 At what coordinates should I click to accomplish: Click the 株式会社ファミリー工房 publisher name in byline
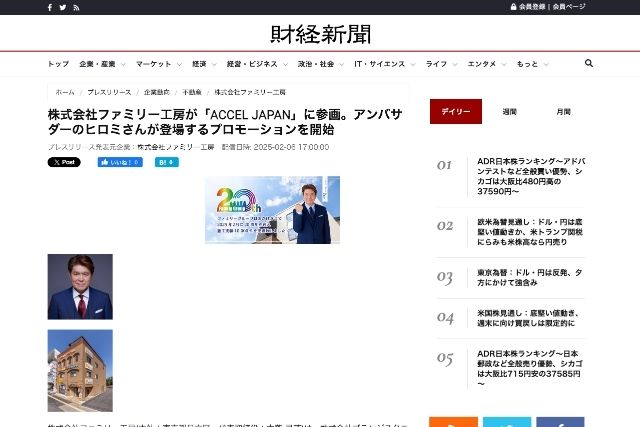[x=176, y=147]
